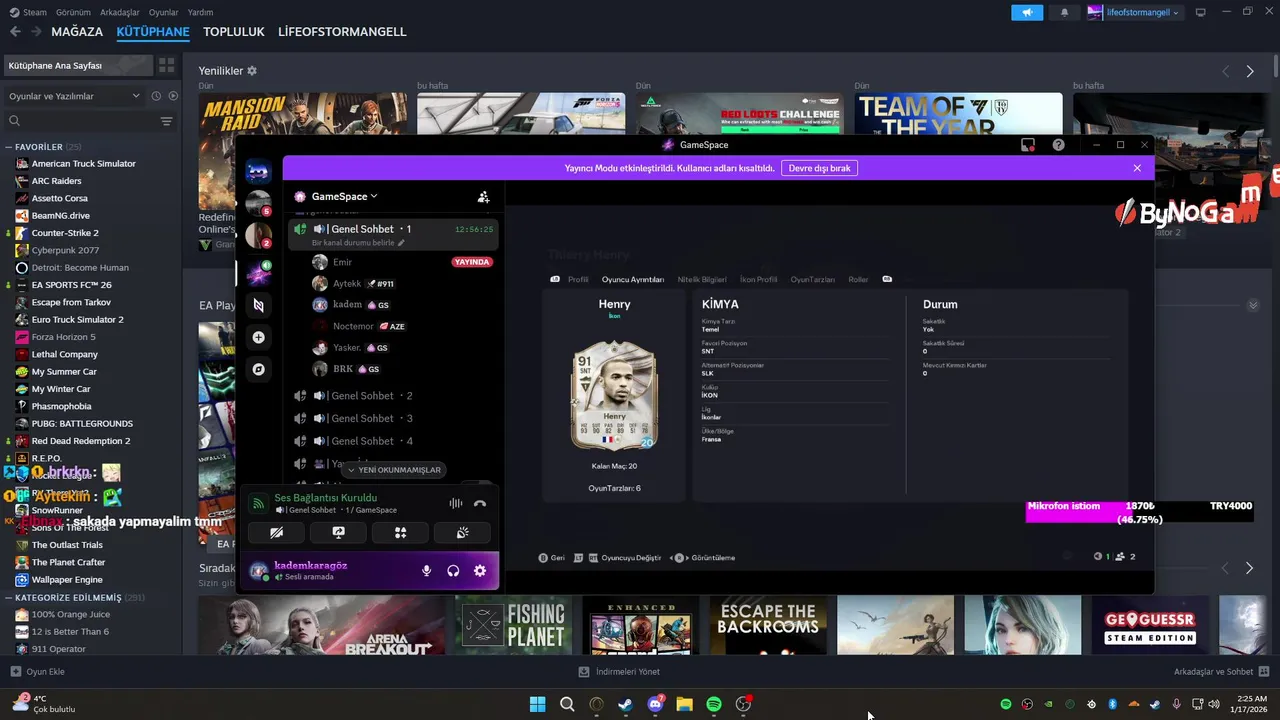Open the Start an Activity button
Viewport: 1280px width, 720px height.
pyautogui.click(x=400, y=533)
